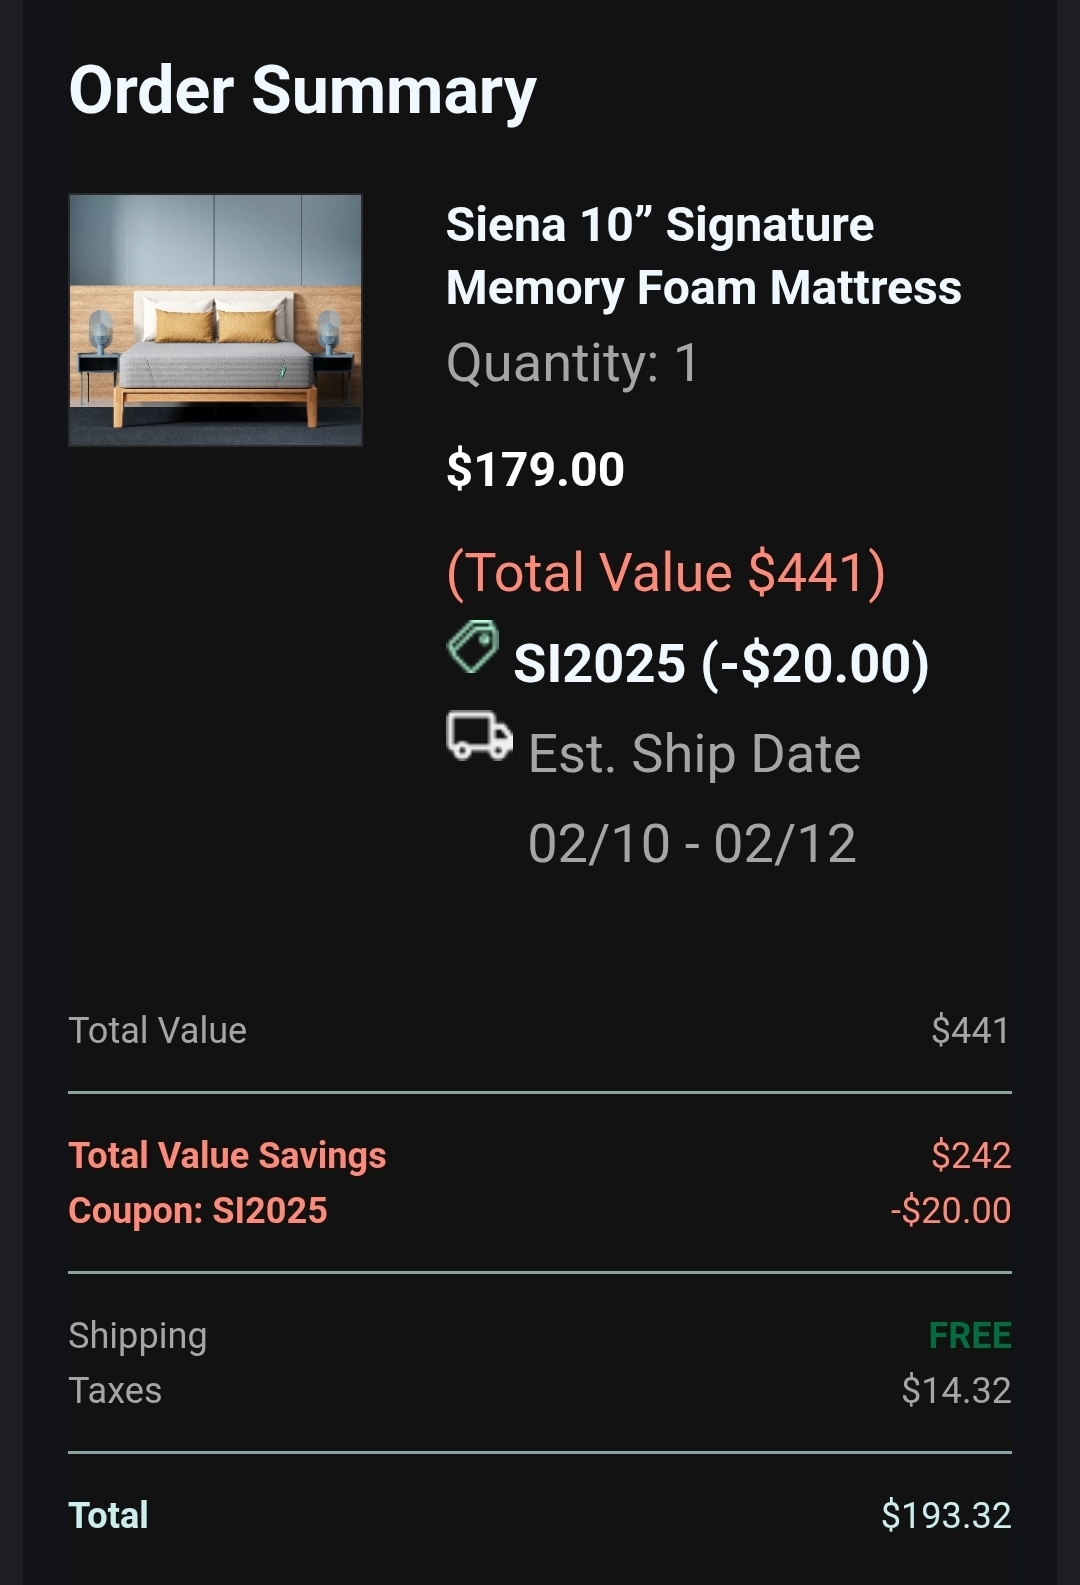The height and width of the screenshot is (1585, 1080).
Task: Click the Est. Ship Date label
Action: pyautogui.click(x=694, y=753)
